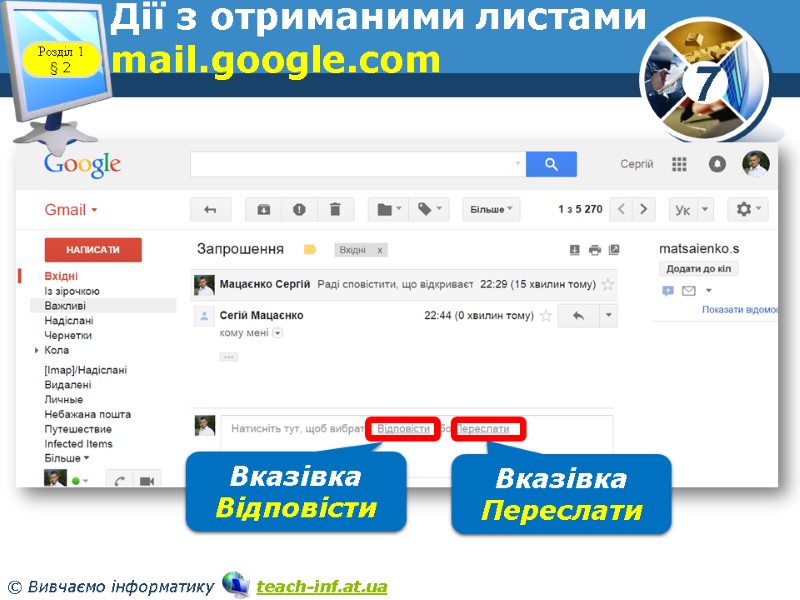Star the message from Мацаєнко Сергій

click(606, 284)
